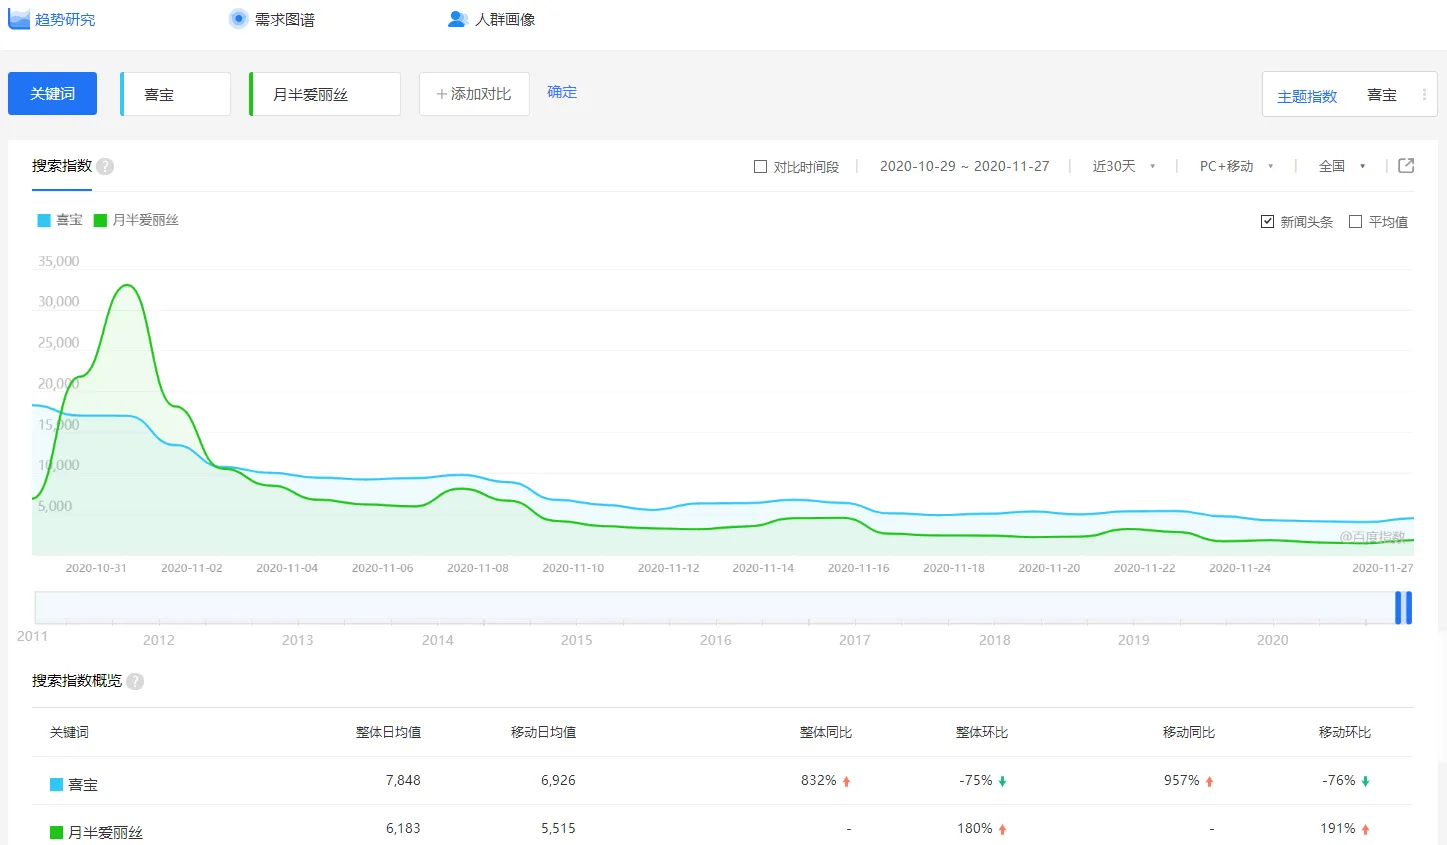The height and width of the screenshot is (845, 1447).
Task: Select the 关键词 tab button
Action: tap(52, 92)
